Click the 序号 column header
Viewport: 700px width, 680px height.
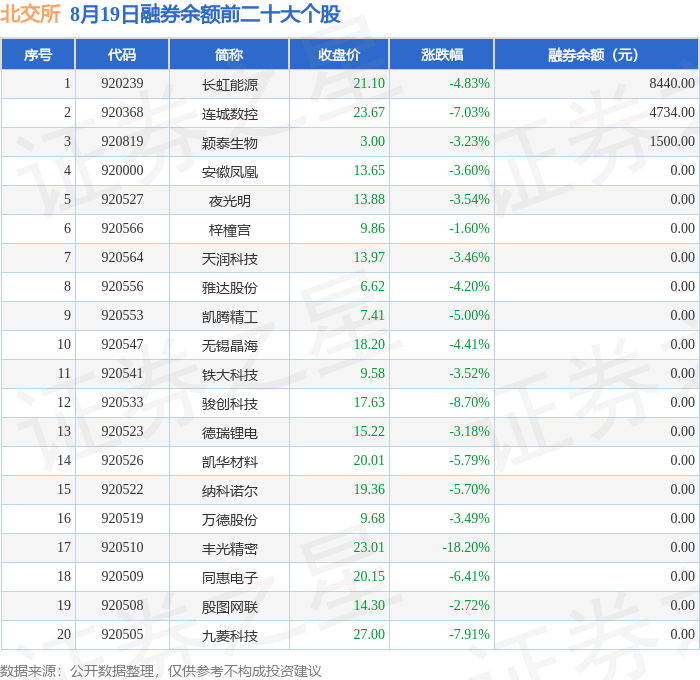click(x=38, y=54)
